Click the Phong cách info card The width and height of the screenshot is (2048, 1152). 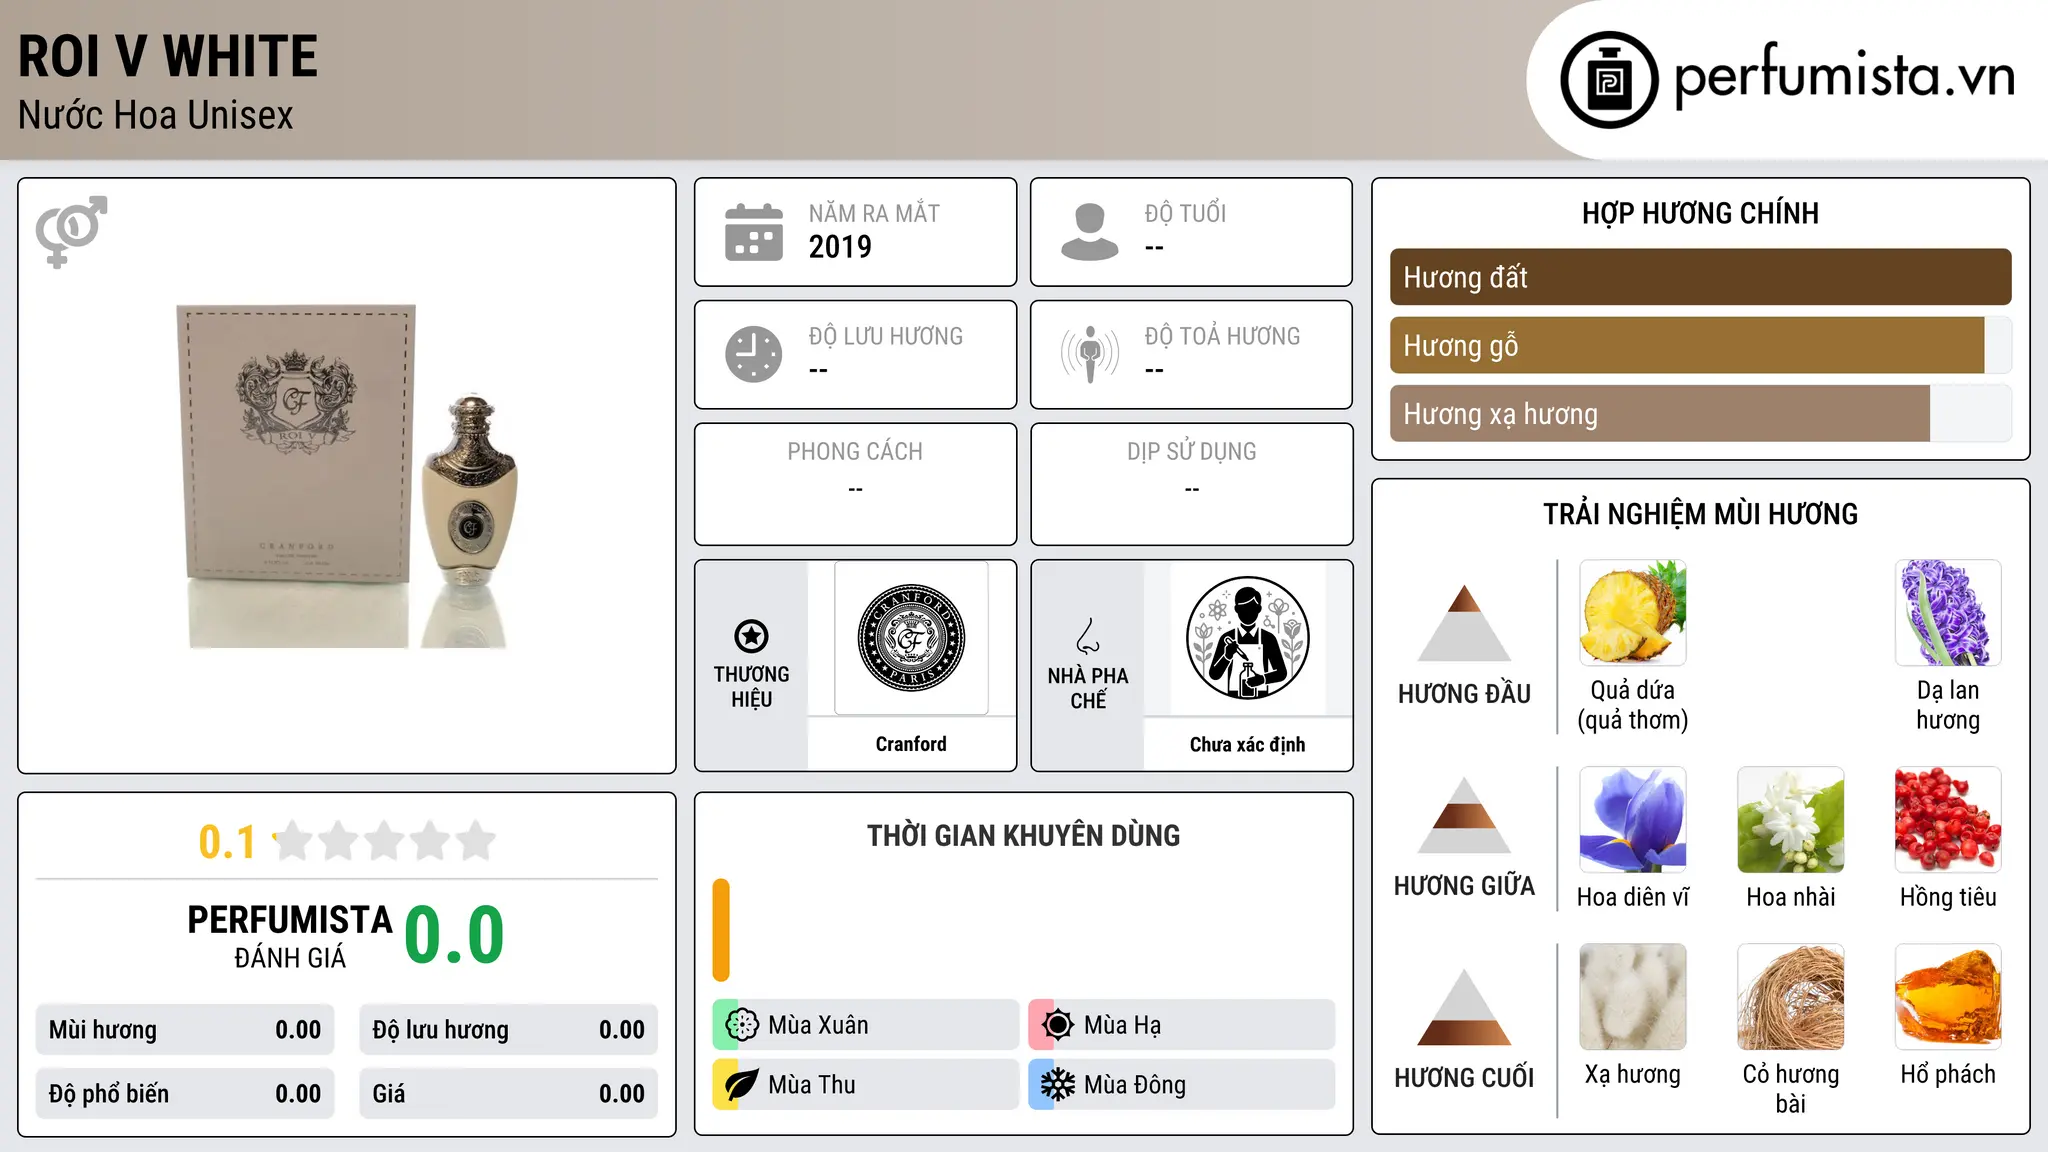(x=855, y=484)
